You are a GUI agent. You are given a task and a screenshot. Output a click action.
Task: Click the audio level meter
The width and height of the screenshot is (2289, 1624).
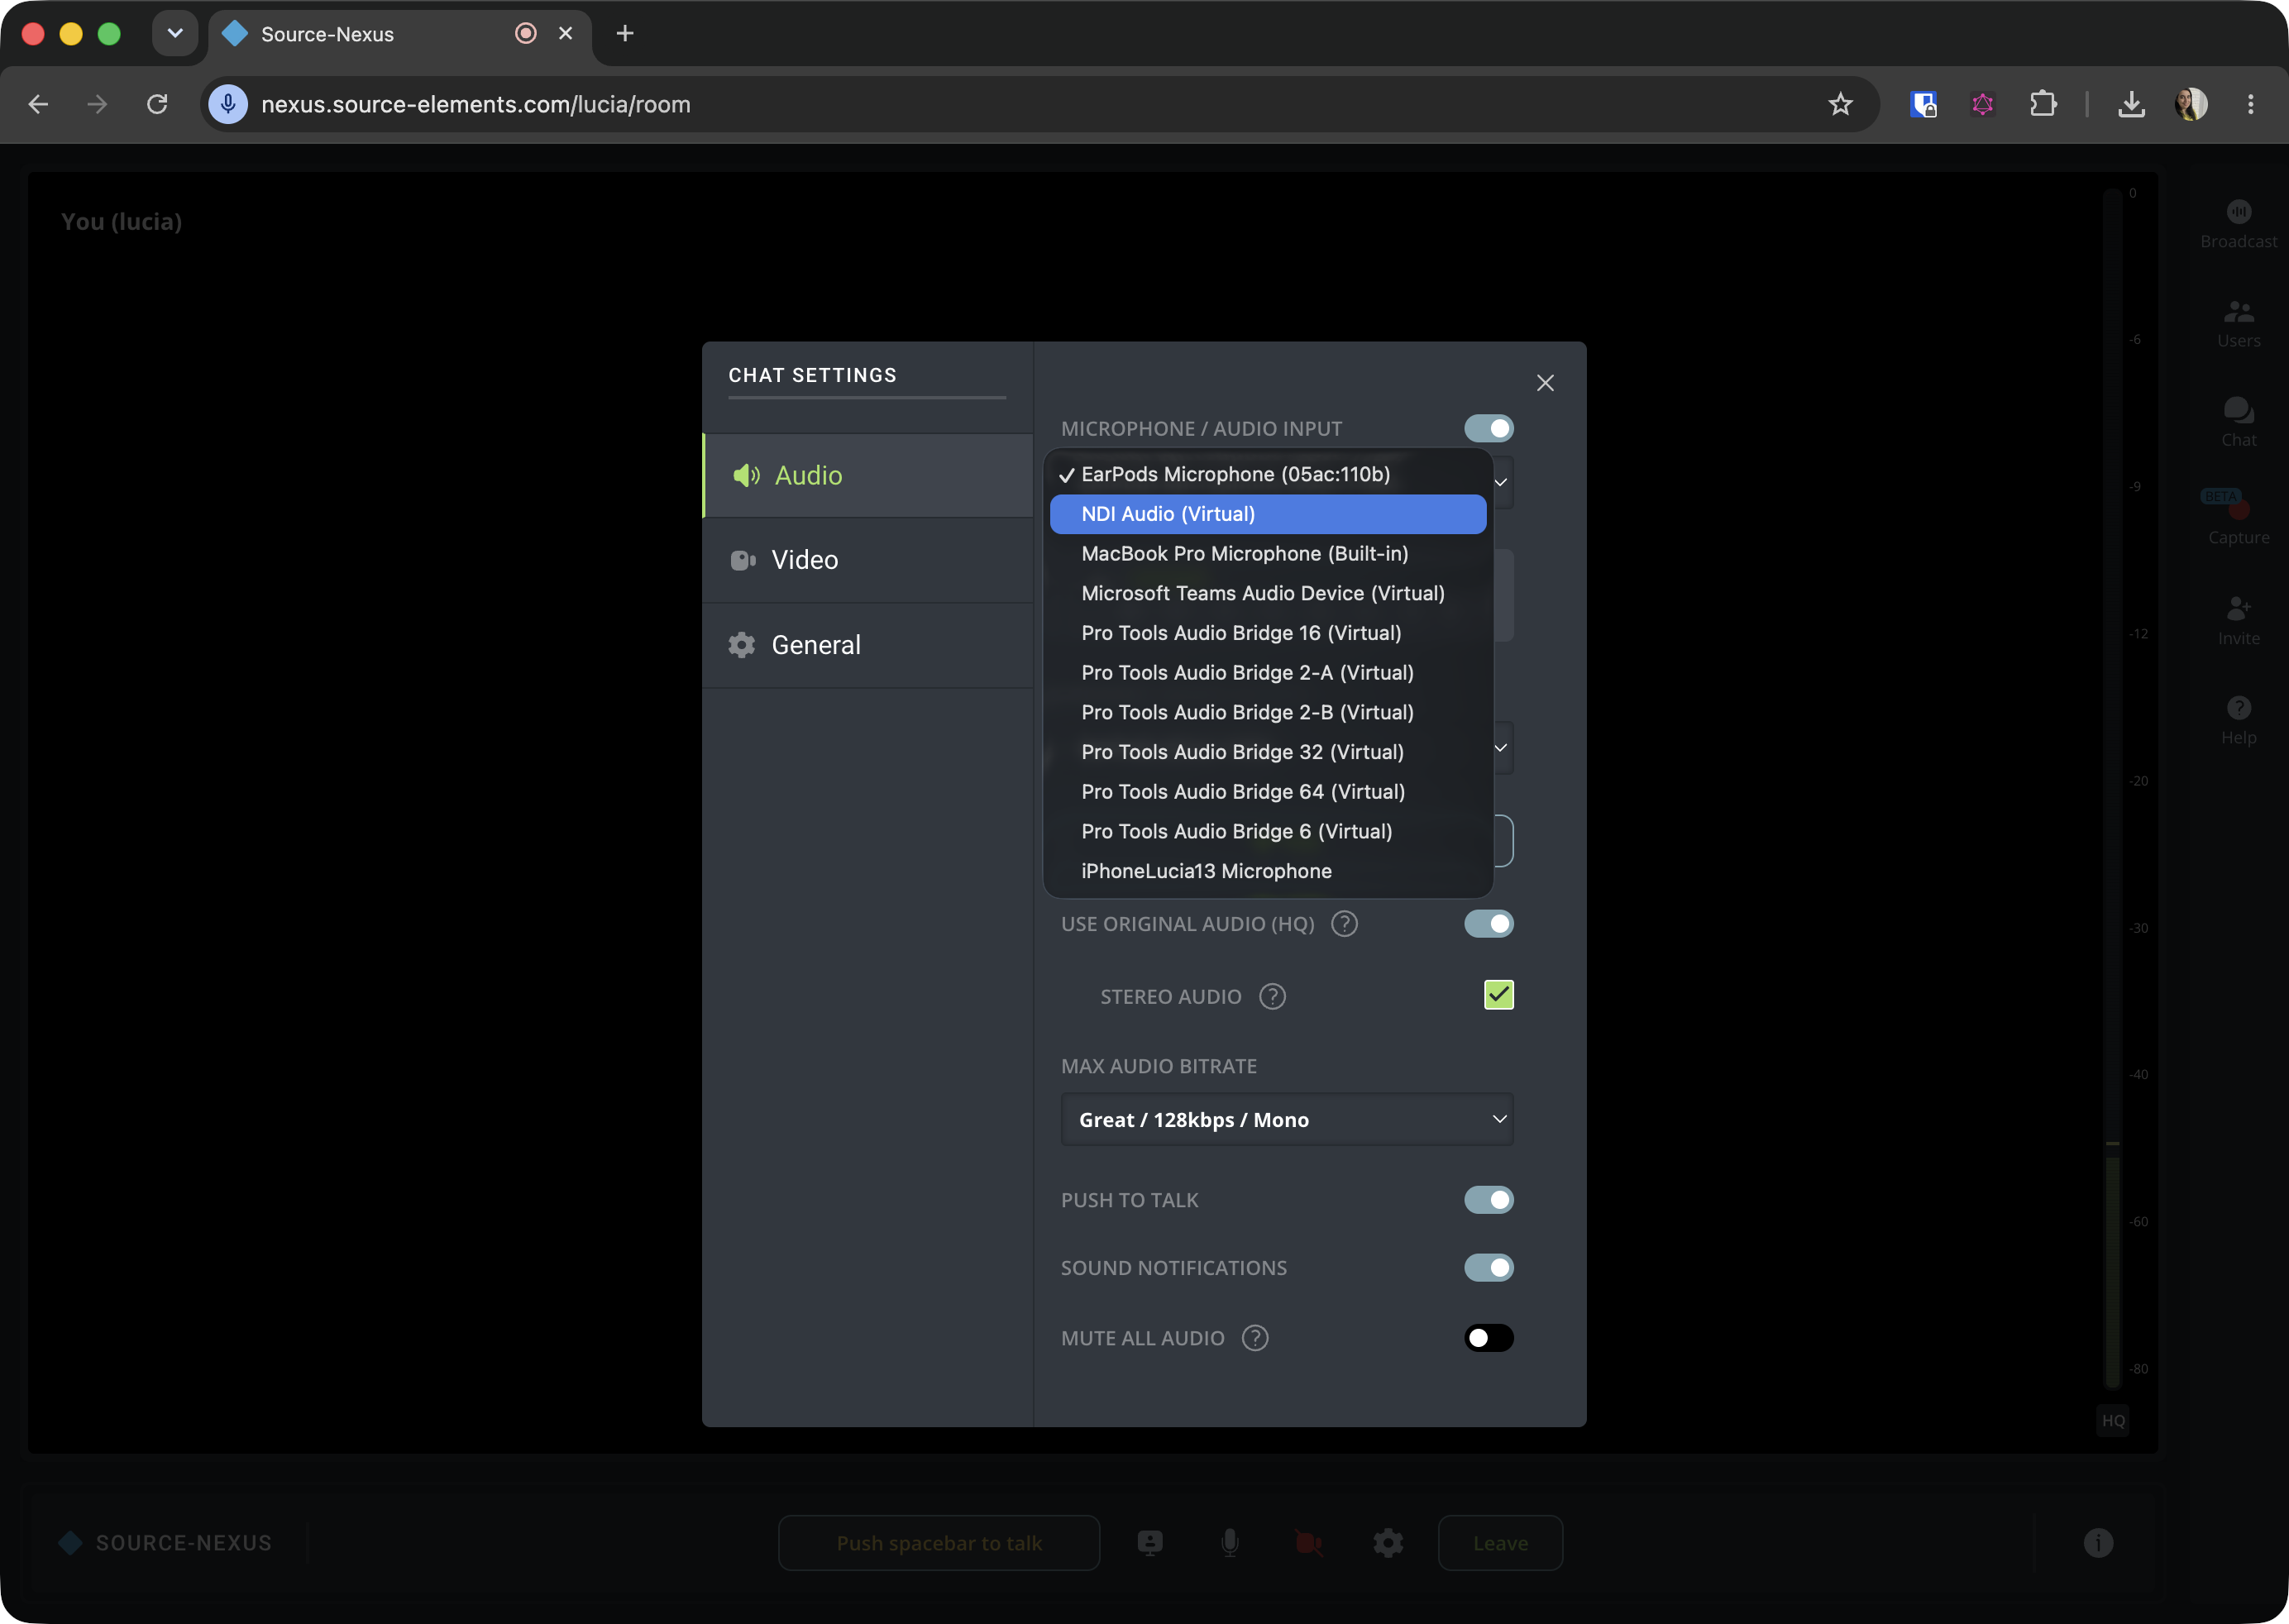pos(2112,789)
